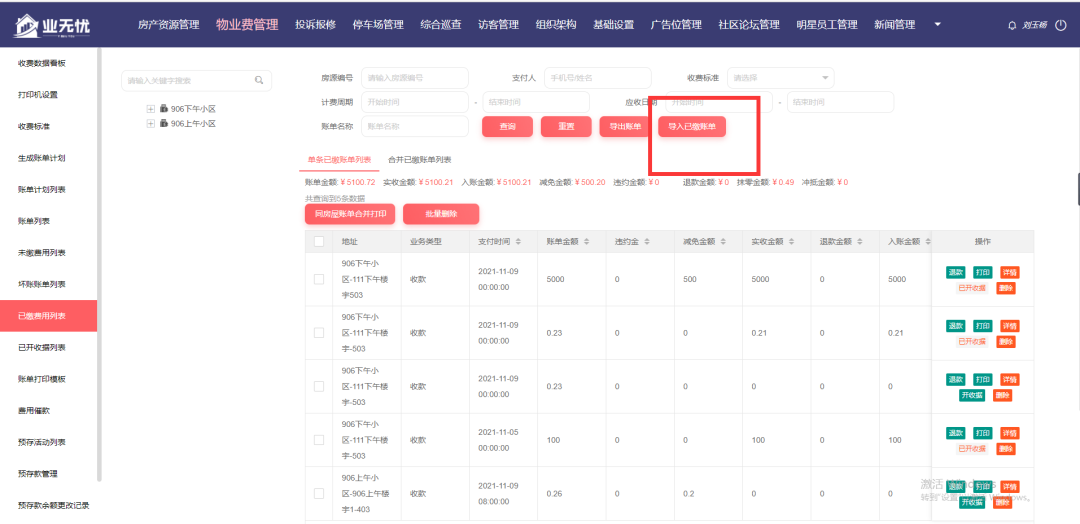Click 应收日期 结束时间 date field
This screenshot has width=1080, height=524.
coord(840,102)
